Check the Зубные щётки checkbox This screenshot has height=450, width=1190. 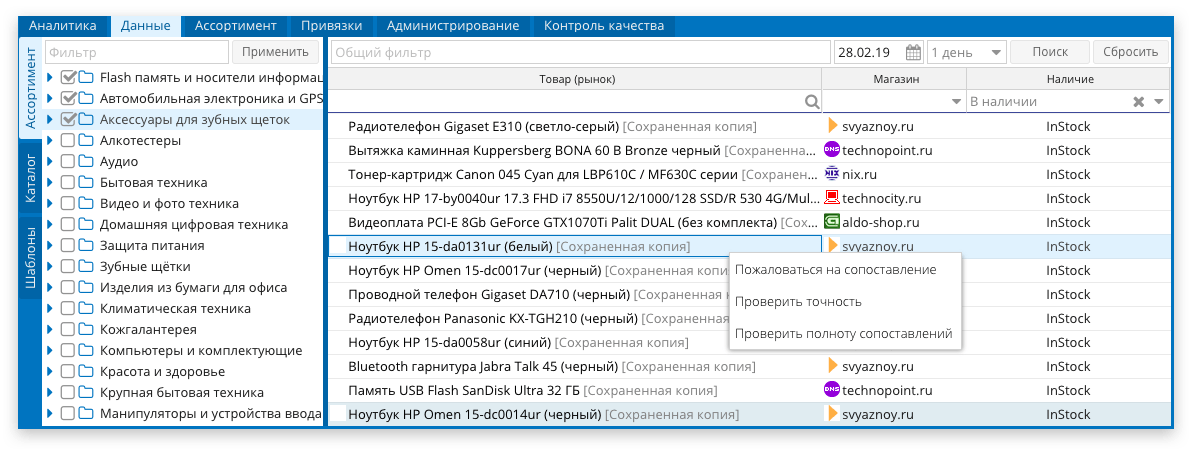pos(68,266)
